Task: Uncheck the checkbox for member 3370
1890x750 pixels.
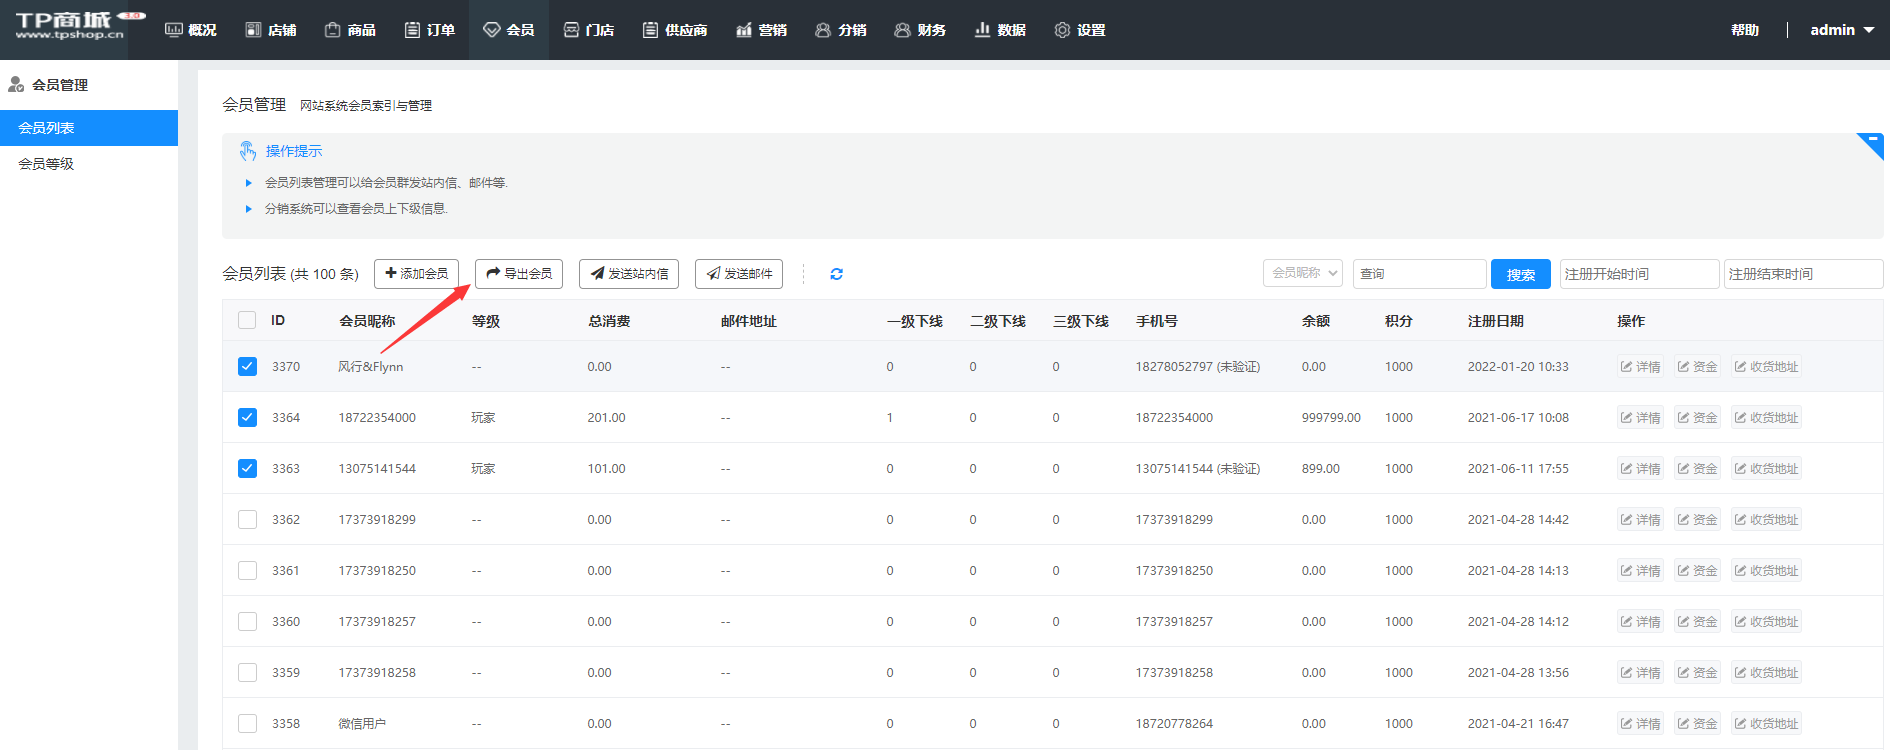Action: [x=247, y=367]
